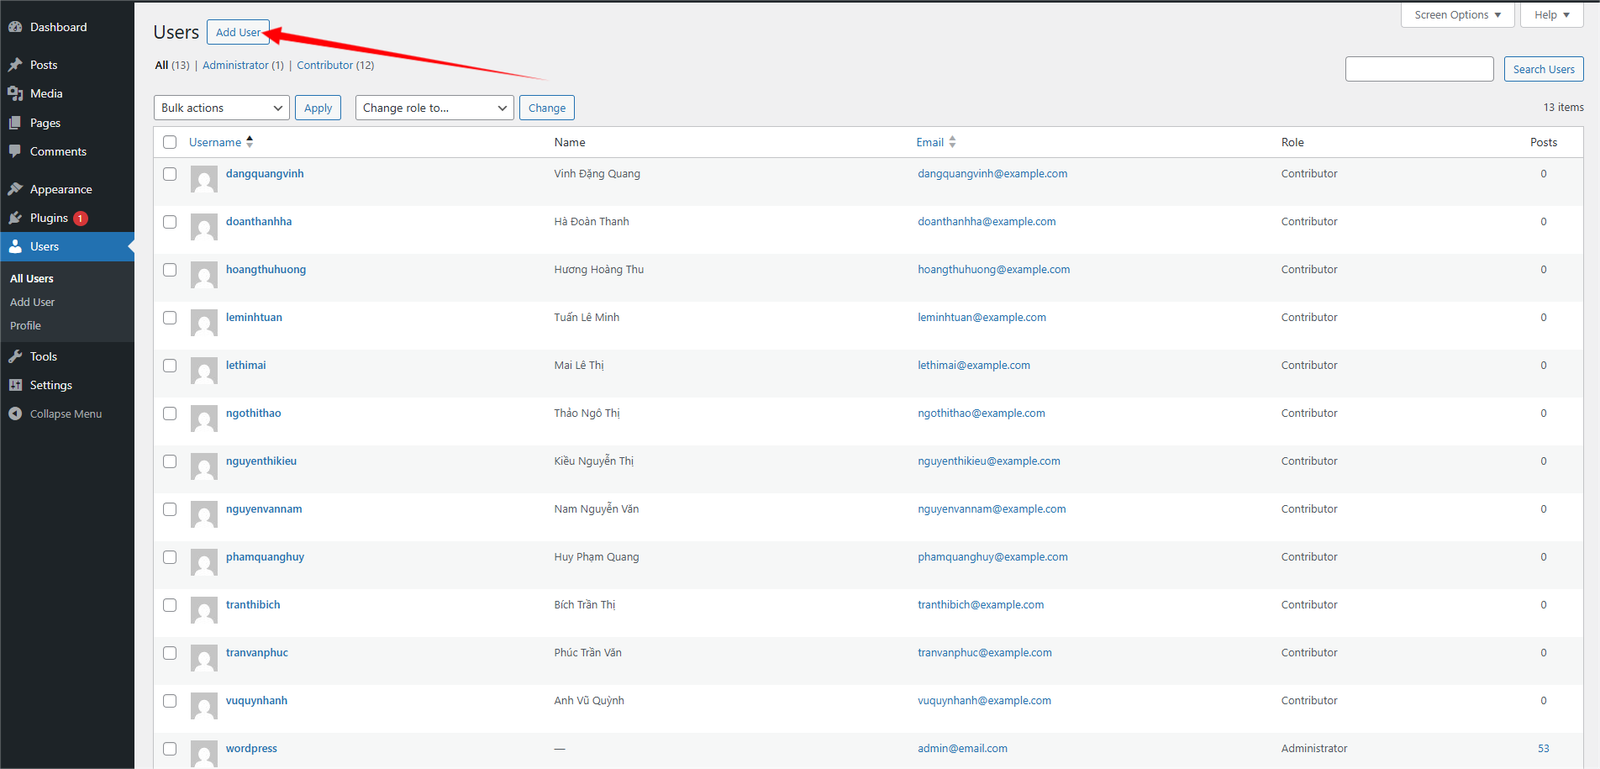Click the Comments speech bubble icon
Viewport: 1600px width, 769px height.
tap(15, 152)
